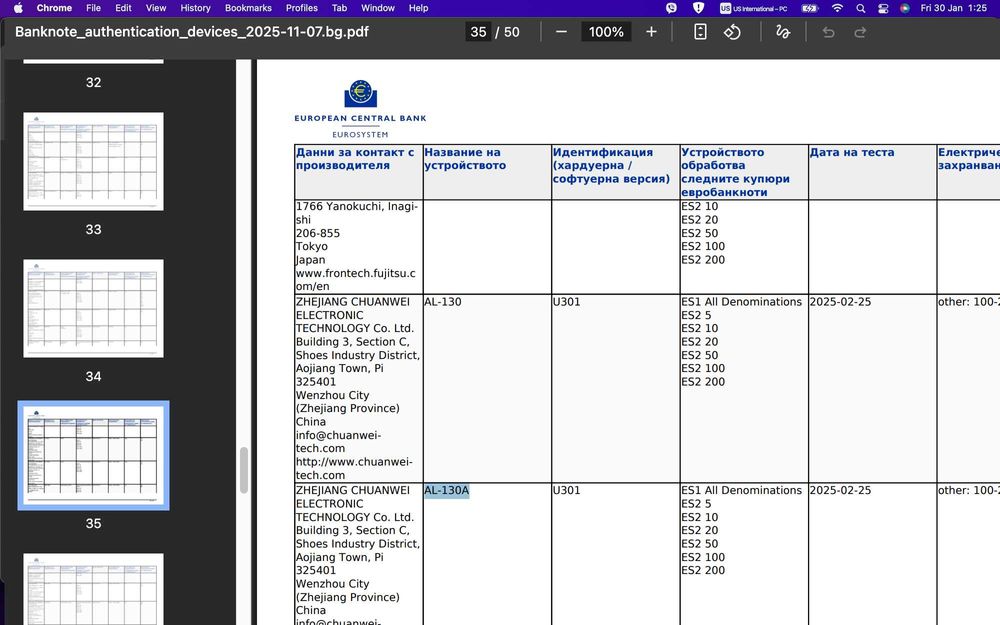1000x625 pixels.
Task: Click the 100% zoom level field
Action: (x=606, y=32)
